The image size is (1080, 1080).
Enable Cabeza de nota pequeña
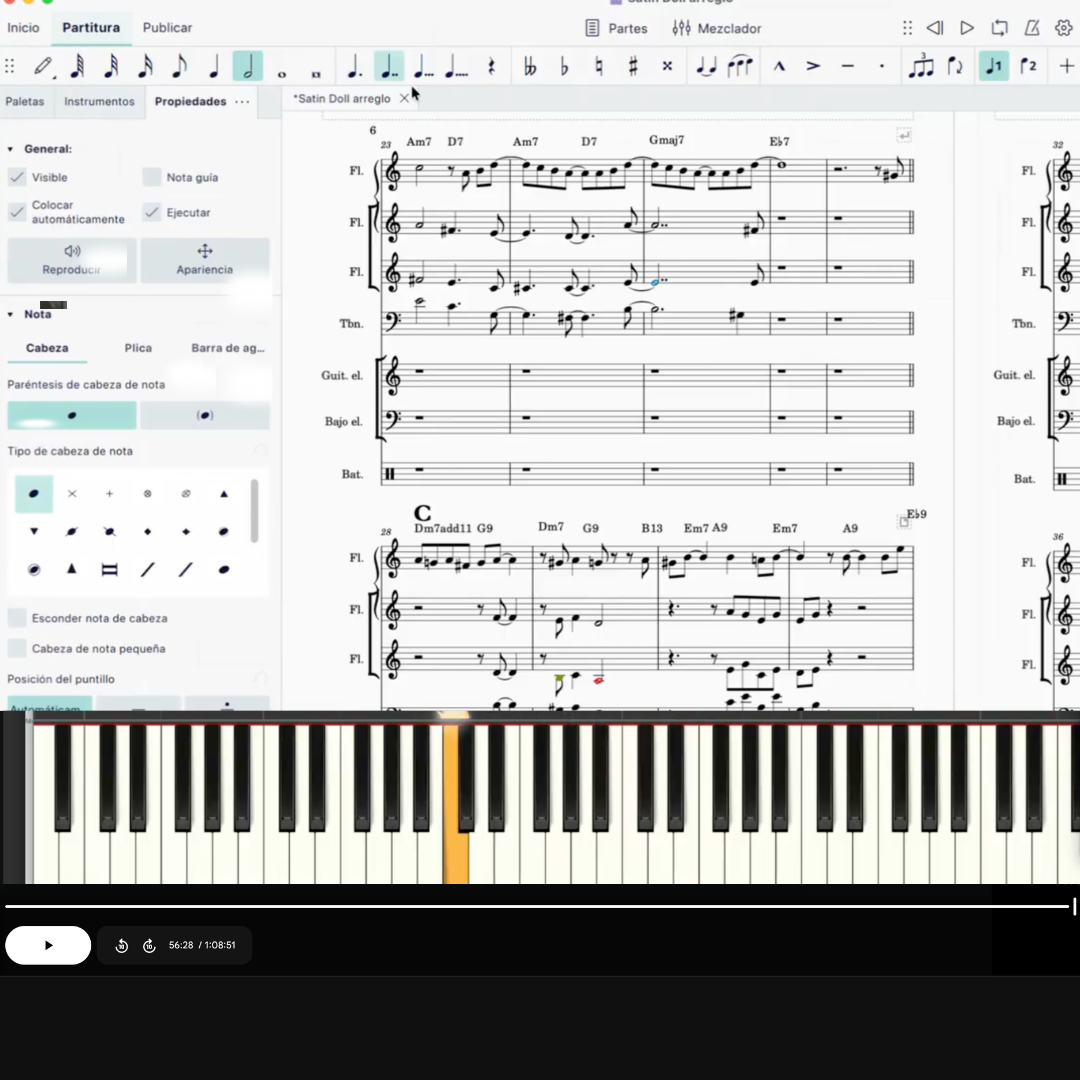point(17,648)
